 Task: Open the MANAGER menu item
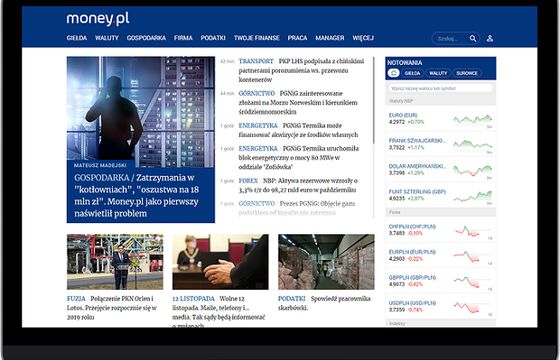pos(330,38)
